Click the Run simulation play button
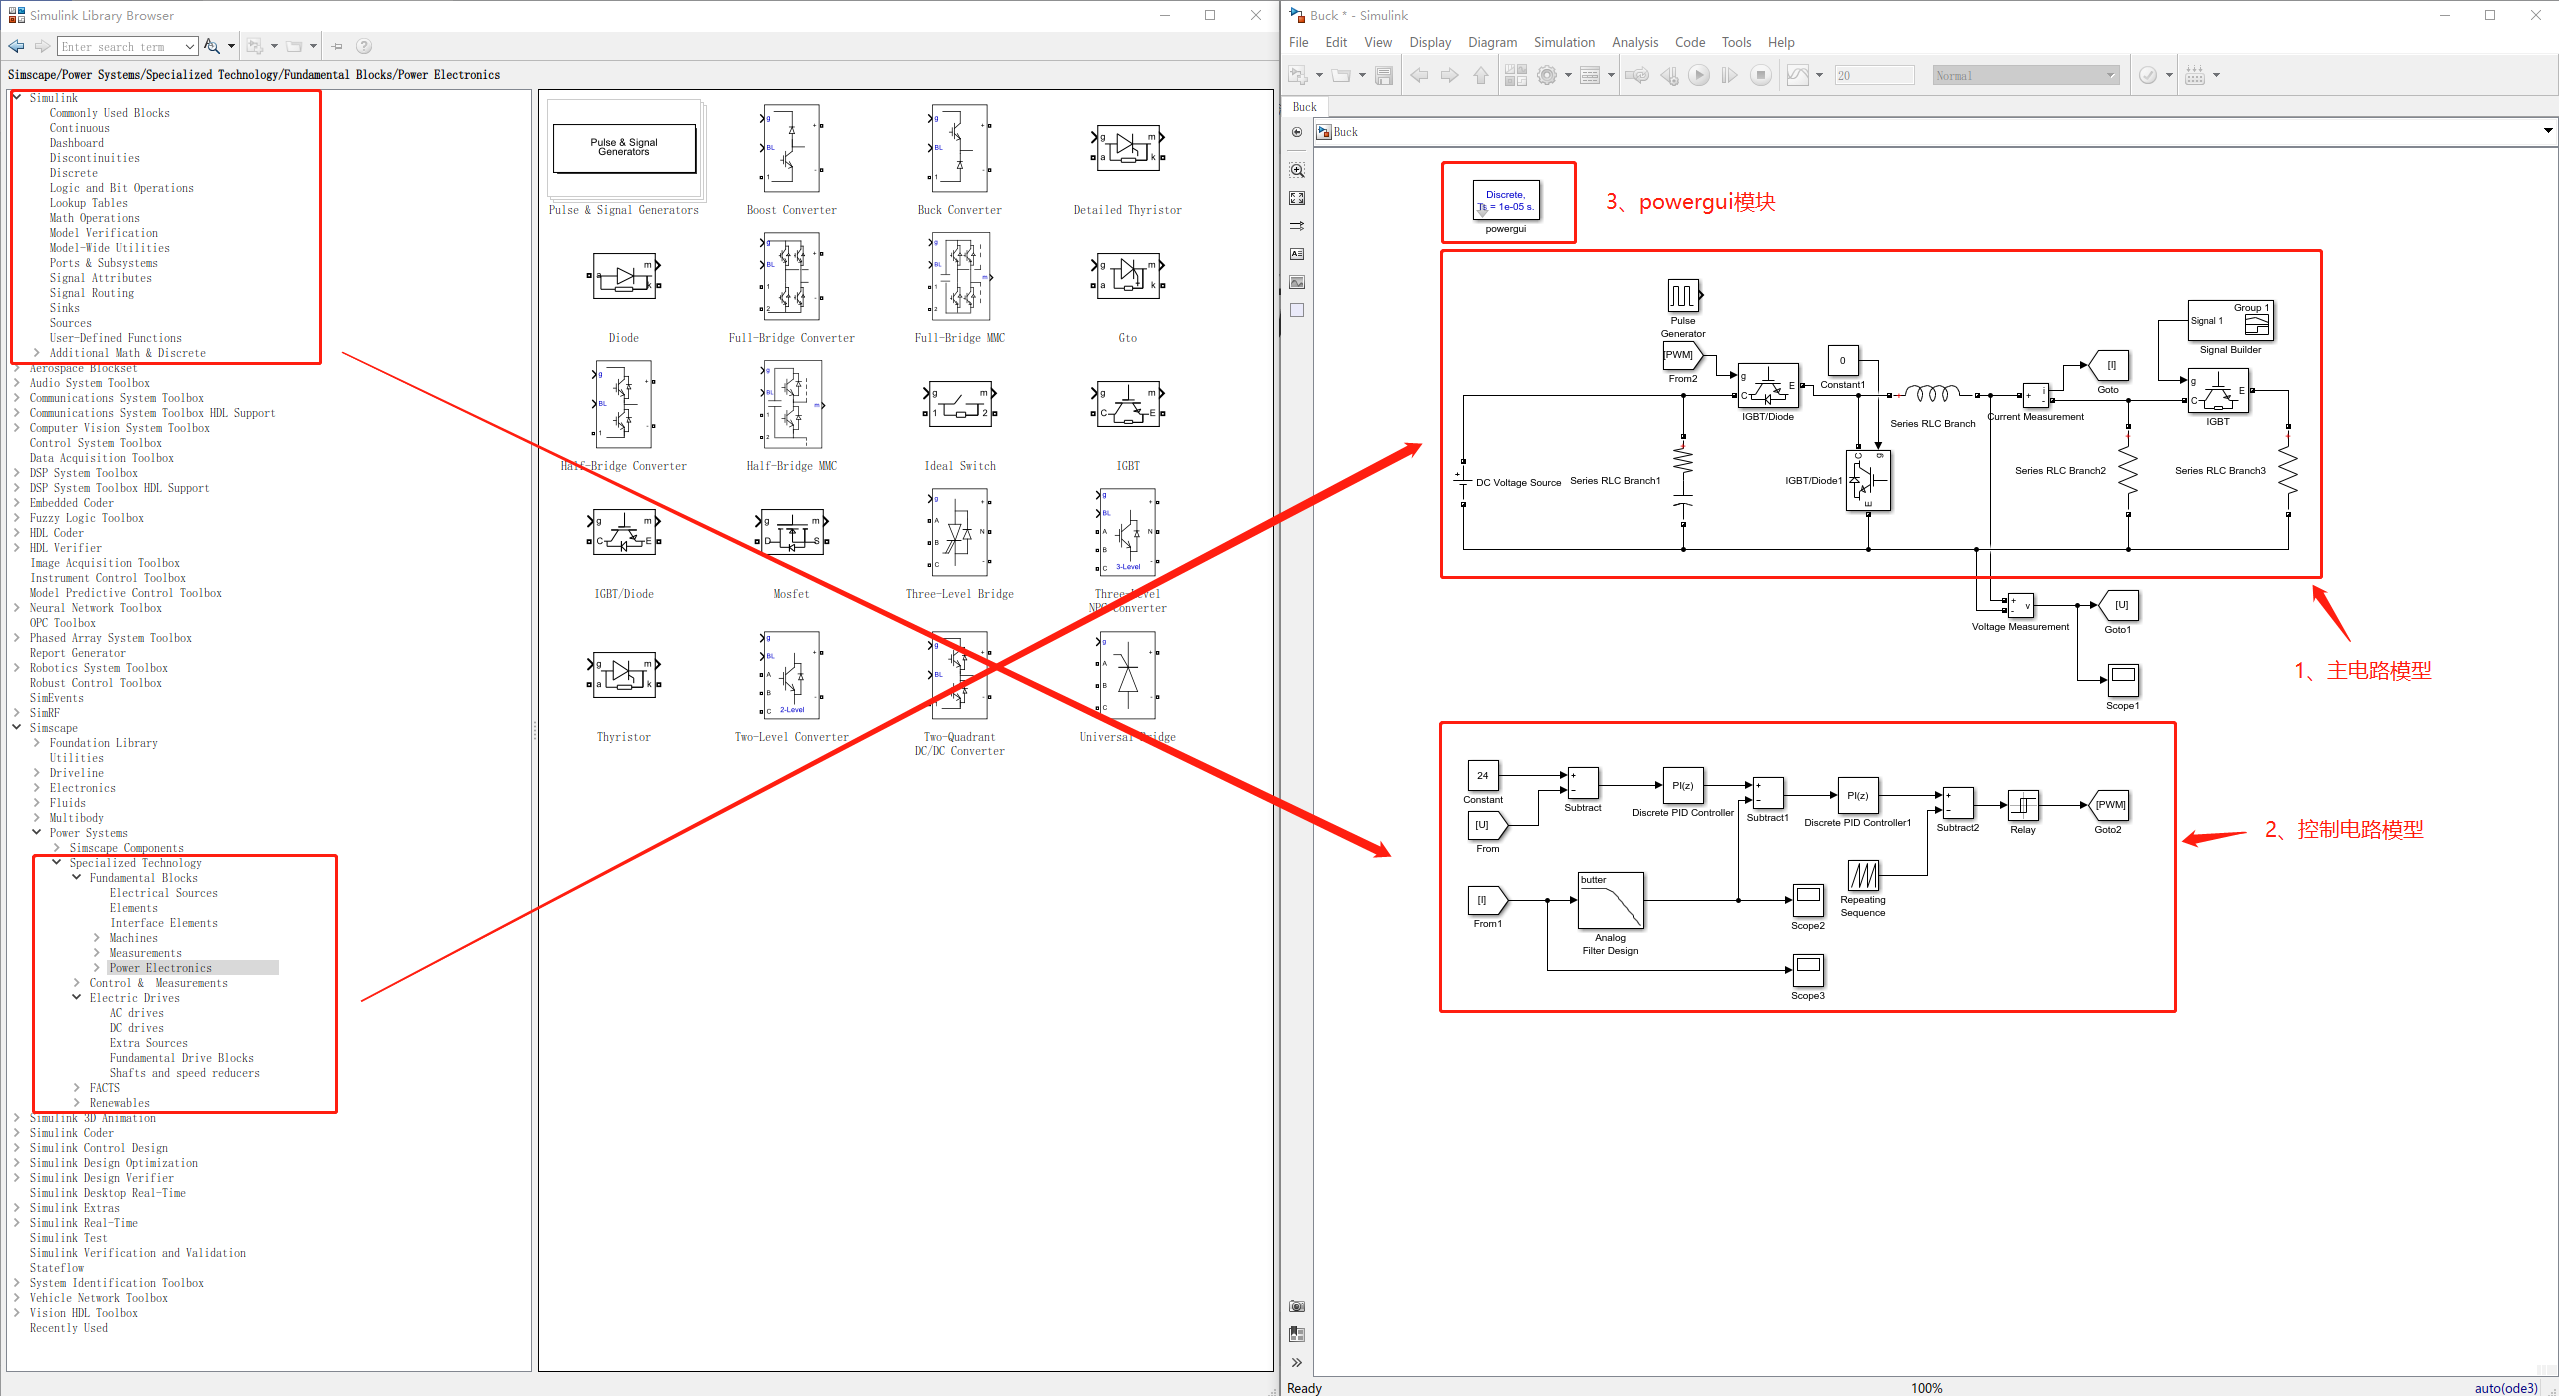2559x1396 pixels. (x=1698, y=75)
